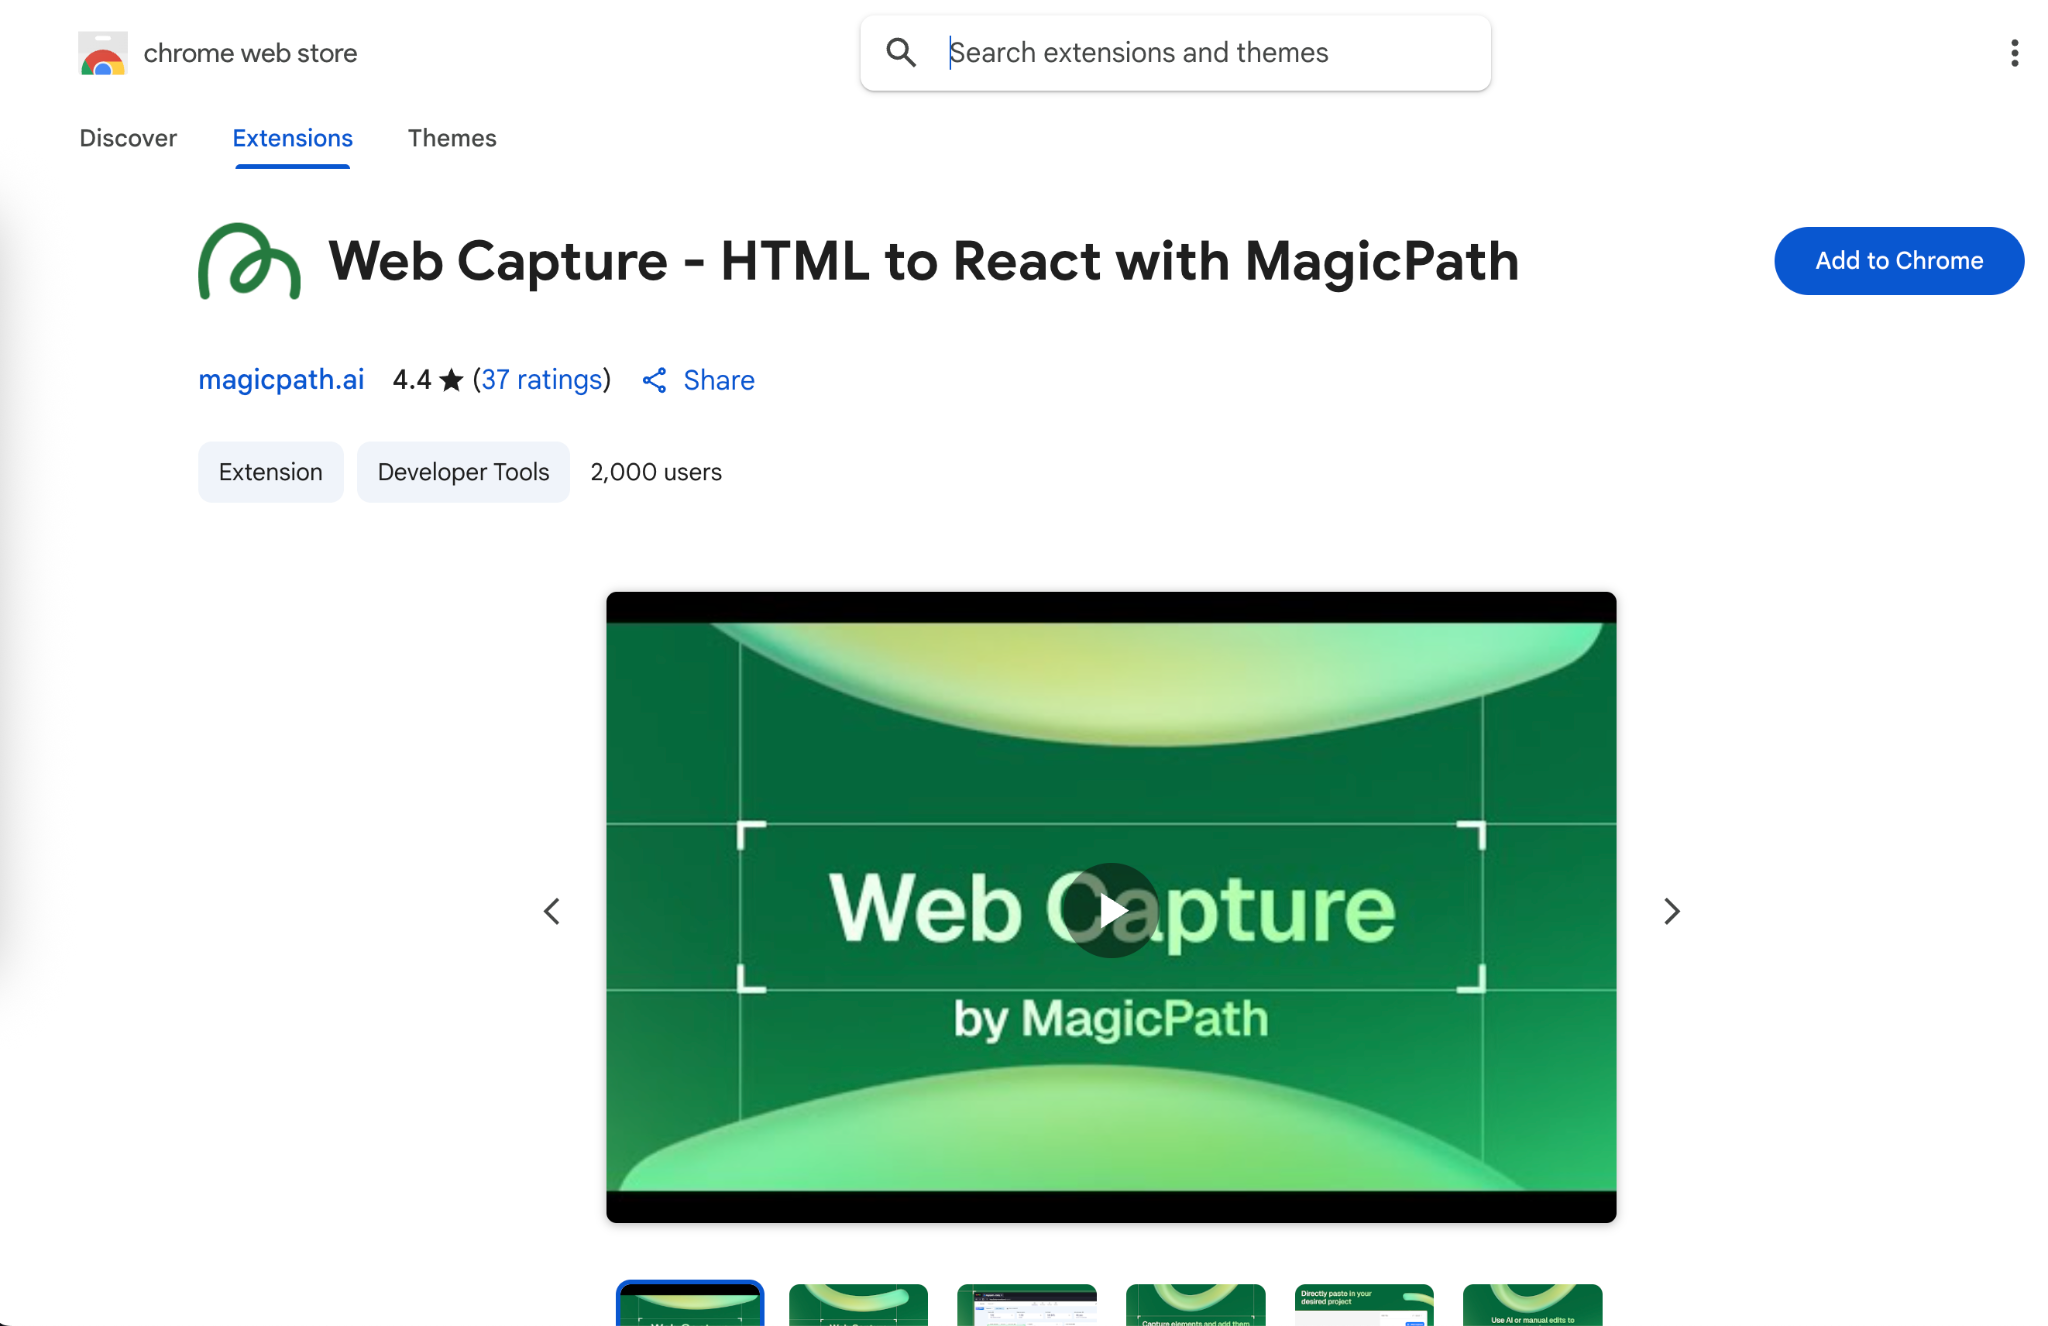The height and width of the screenshot is (1326, 2048).
Task: Click the Developer Tools category chip
Action: (463, 472)
